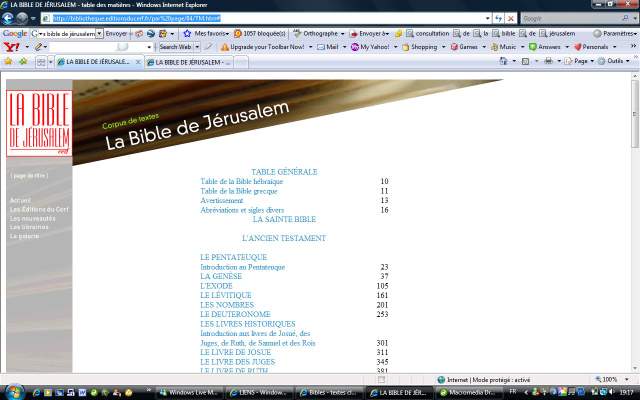Open Windows Live M... taskbar window
The height and width of the screenshot is (400, 640).
click(x=190, y=392)
